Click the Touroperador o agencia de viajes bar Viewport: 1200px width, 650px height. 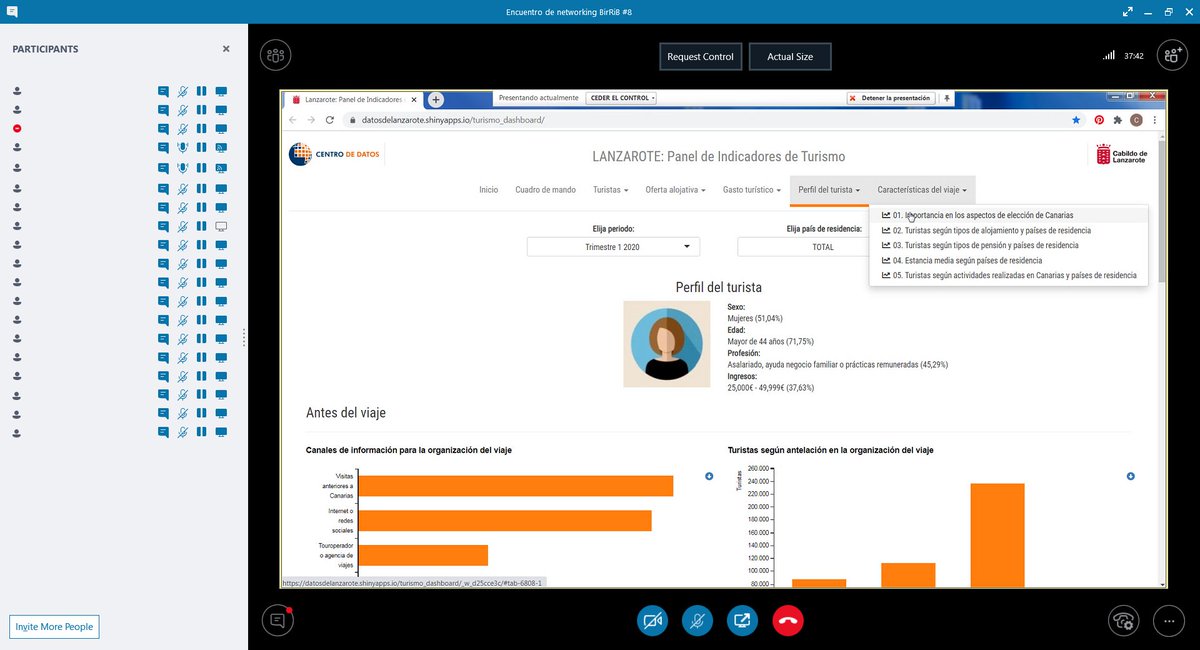click(423, 555)
